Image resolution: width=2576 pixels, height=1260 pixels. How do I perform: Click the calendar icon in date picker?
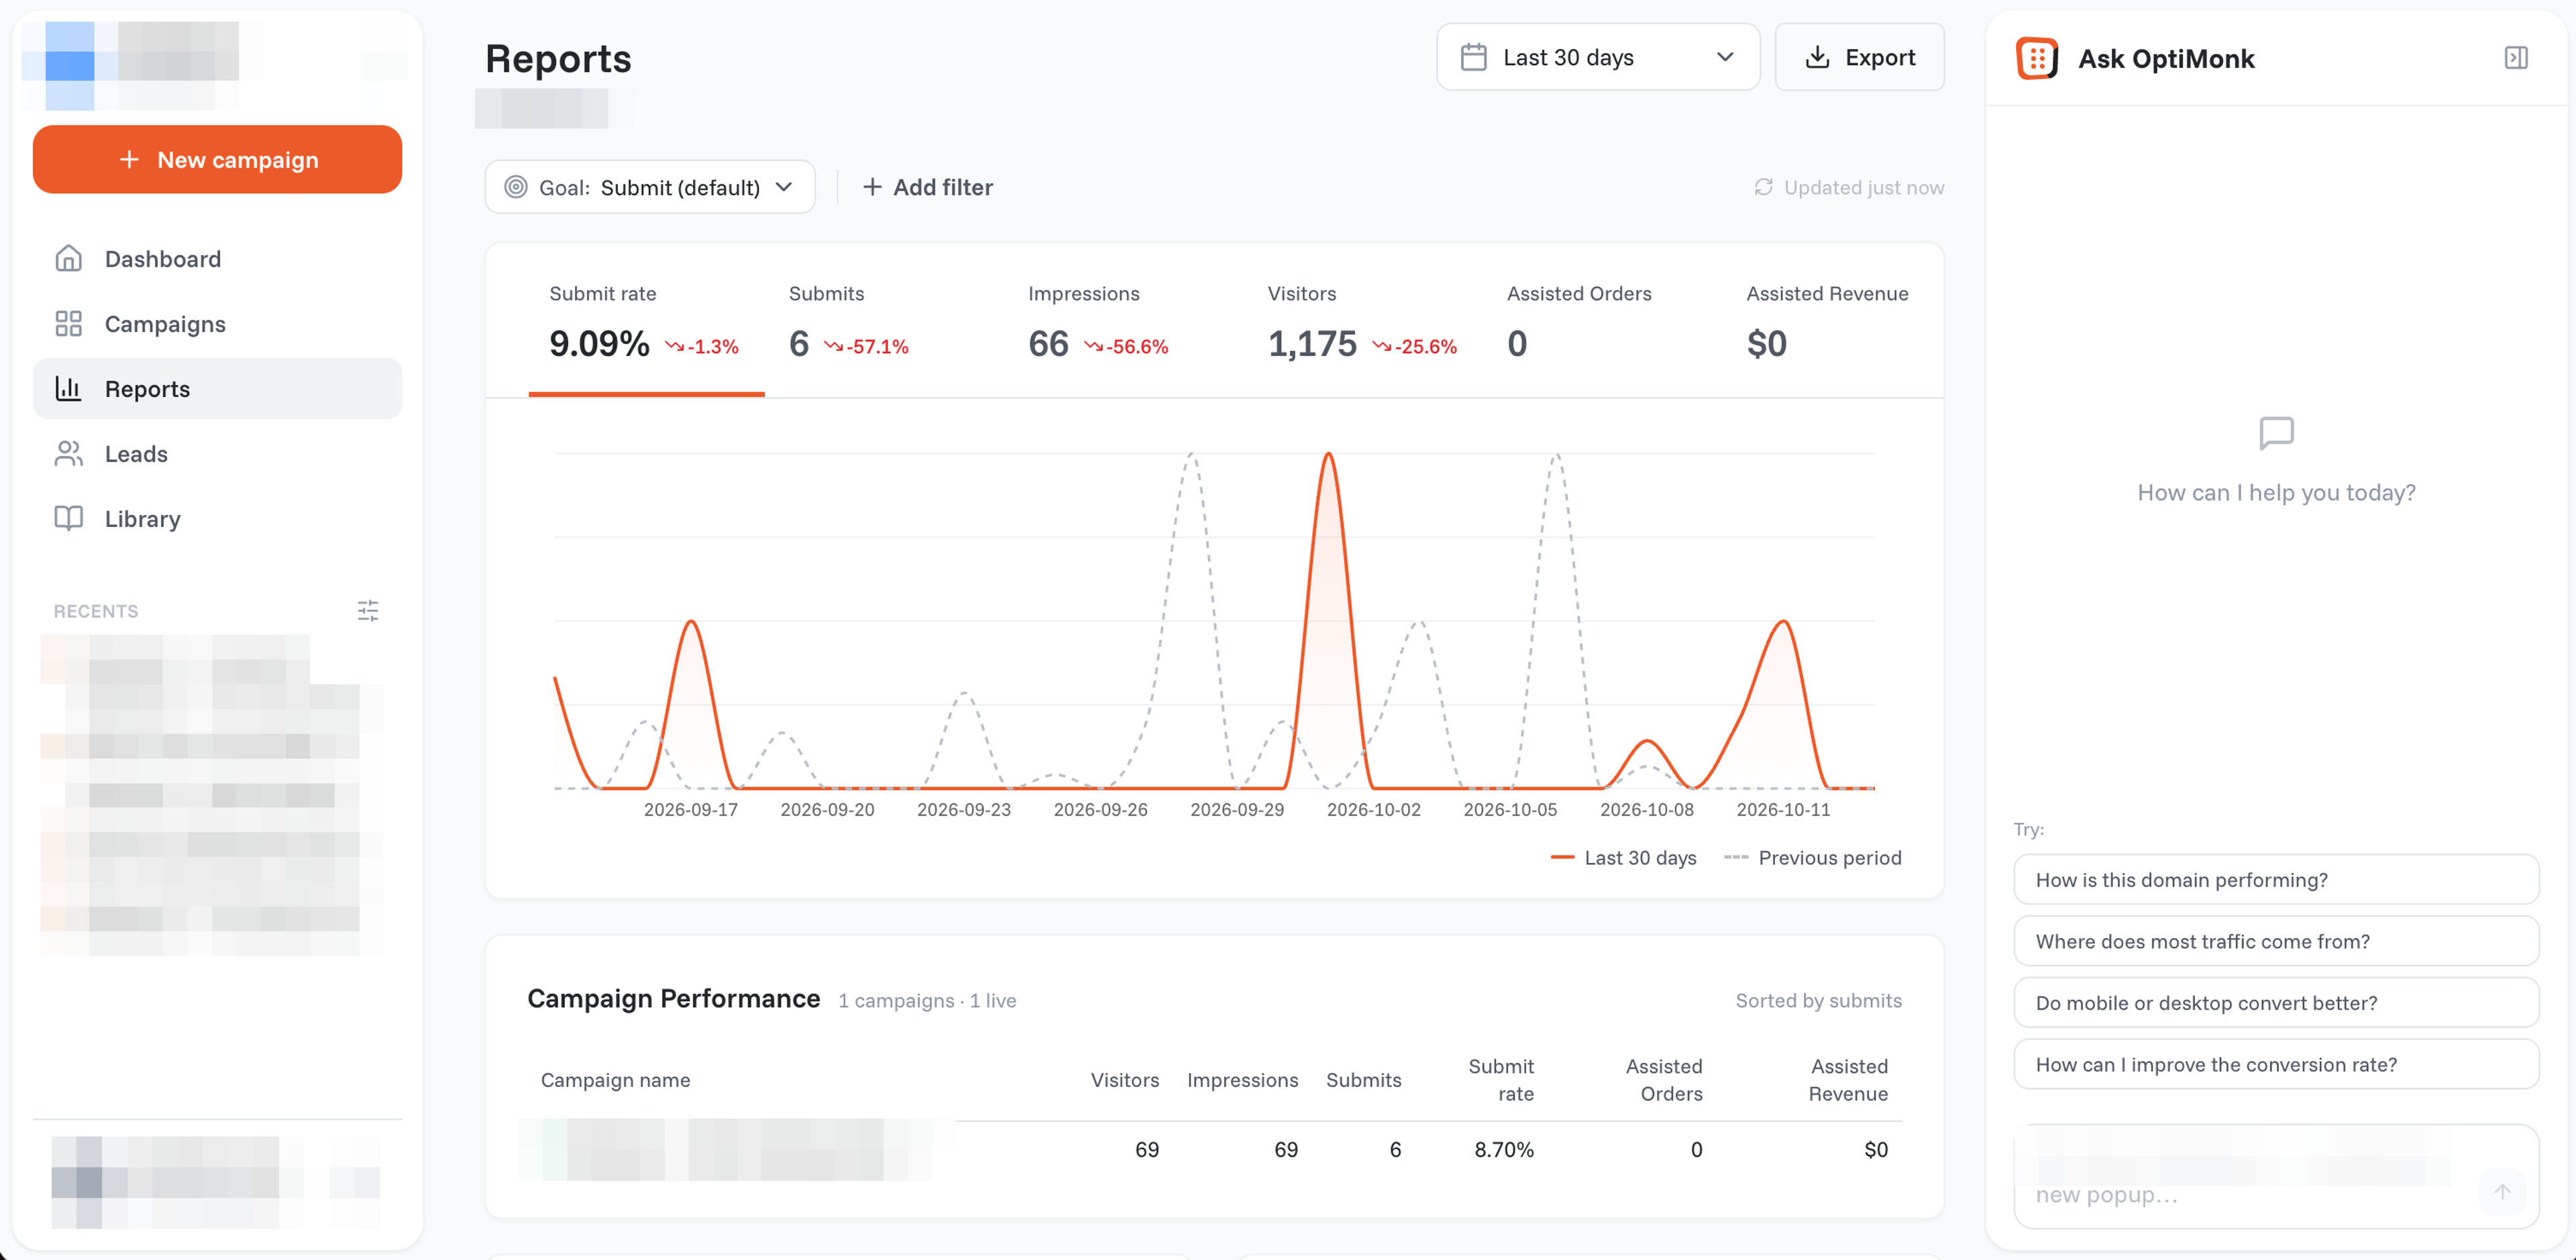(x=1473, y=57)
